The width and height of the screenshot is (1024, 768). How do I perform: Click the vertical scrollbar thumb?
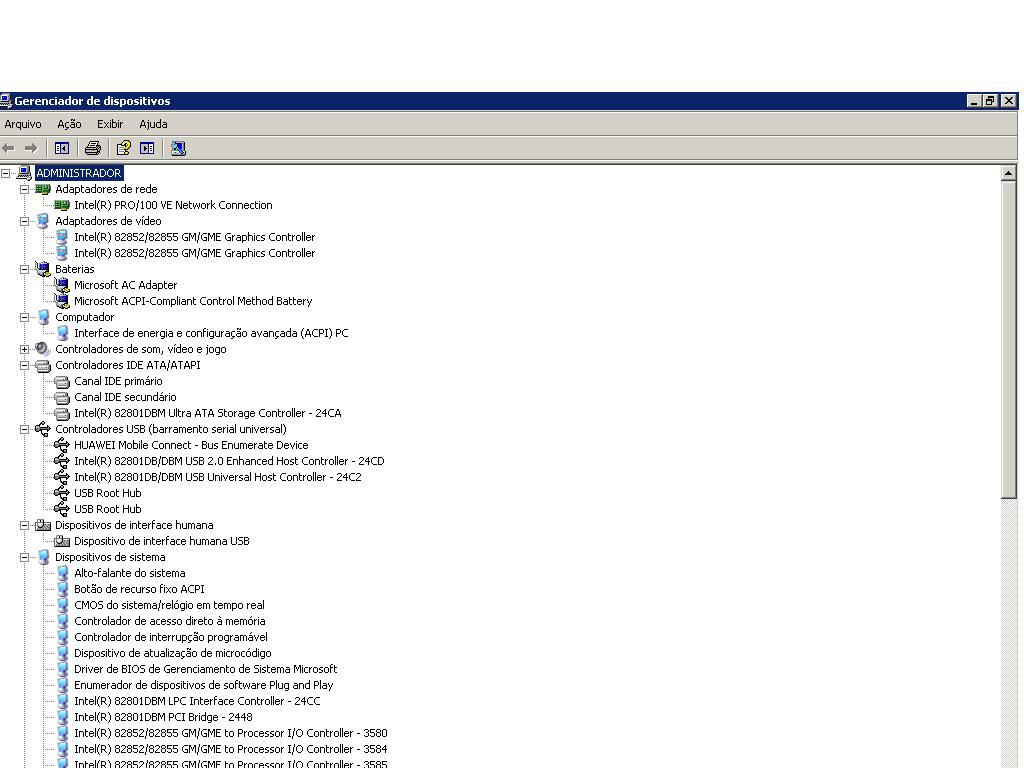(1008, 340)
